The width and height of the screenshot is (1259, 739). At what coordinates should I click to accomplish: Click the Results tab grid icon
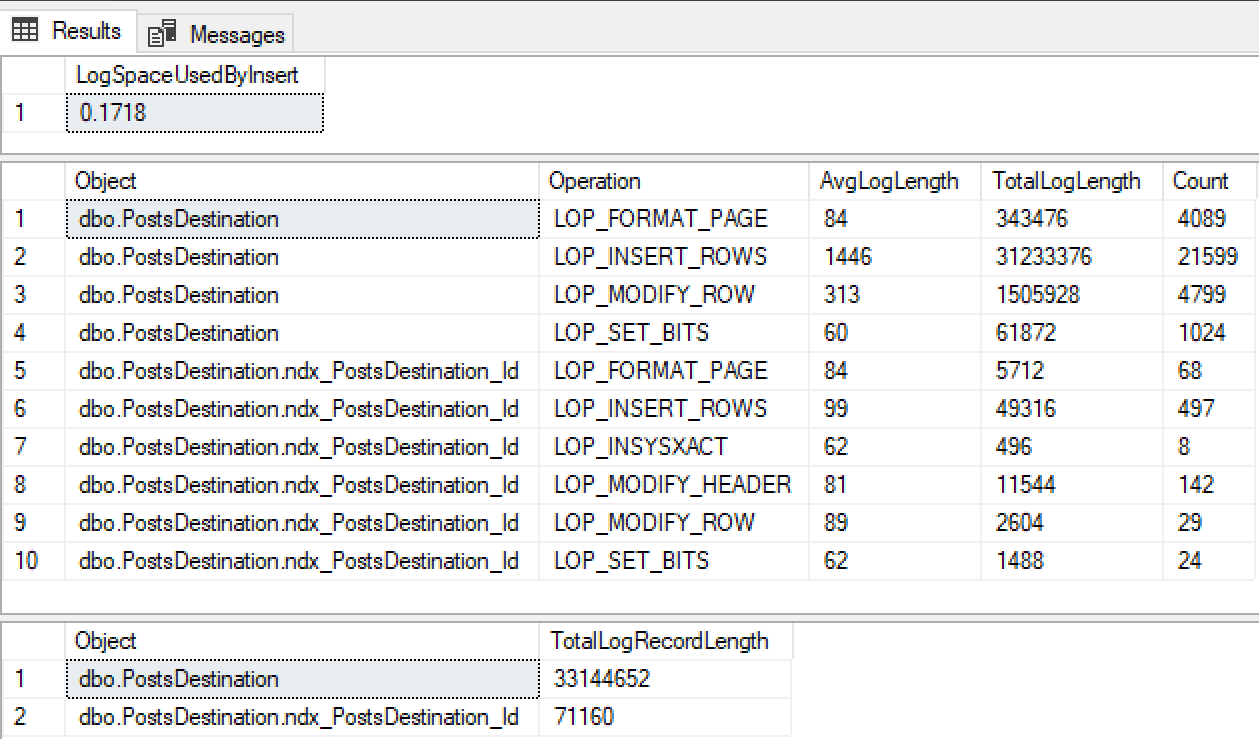pos(25,31)
